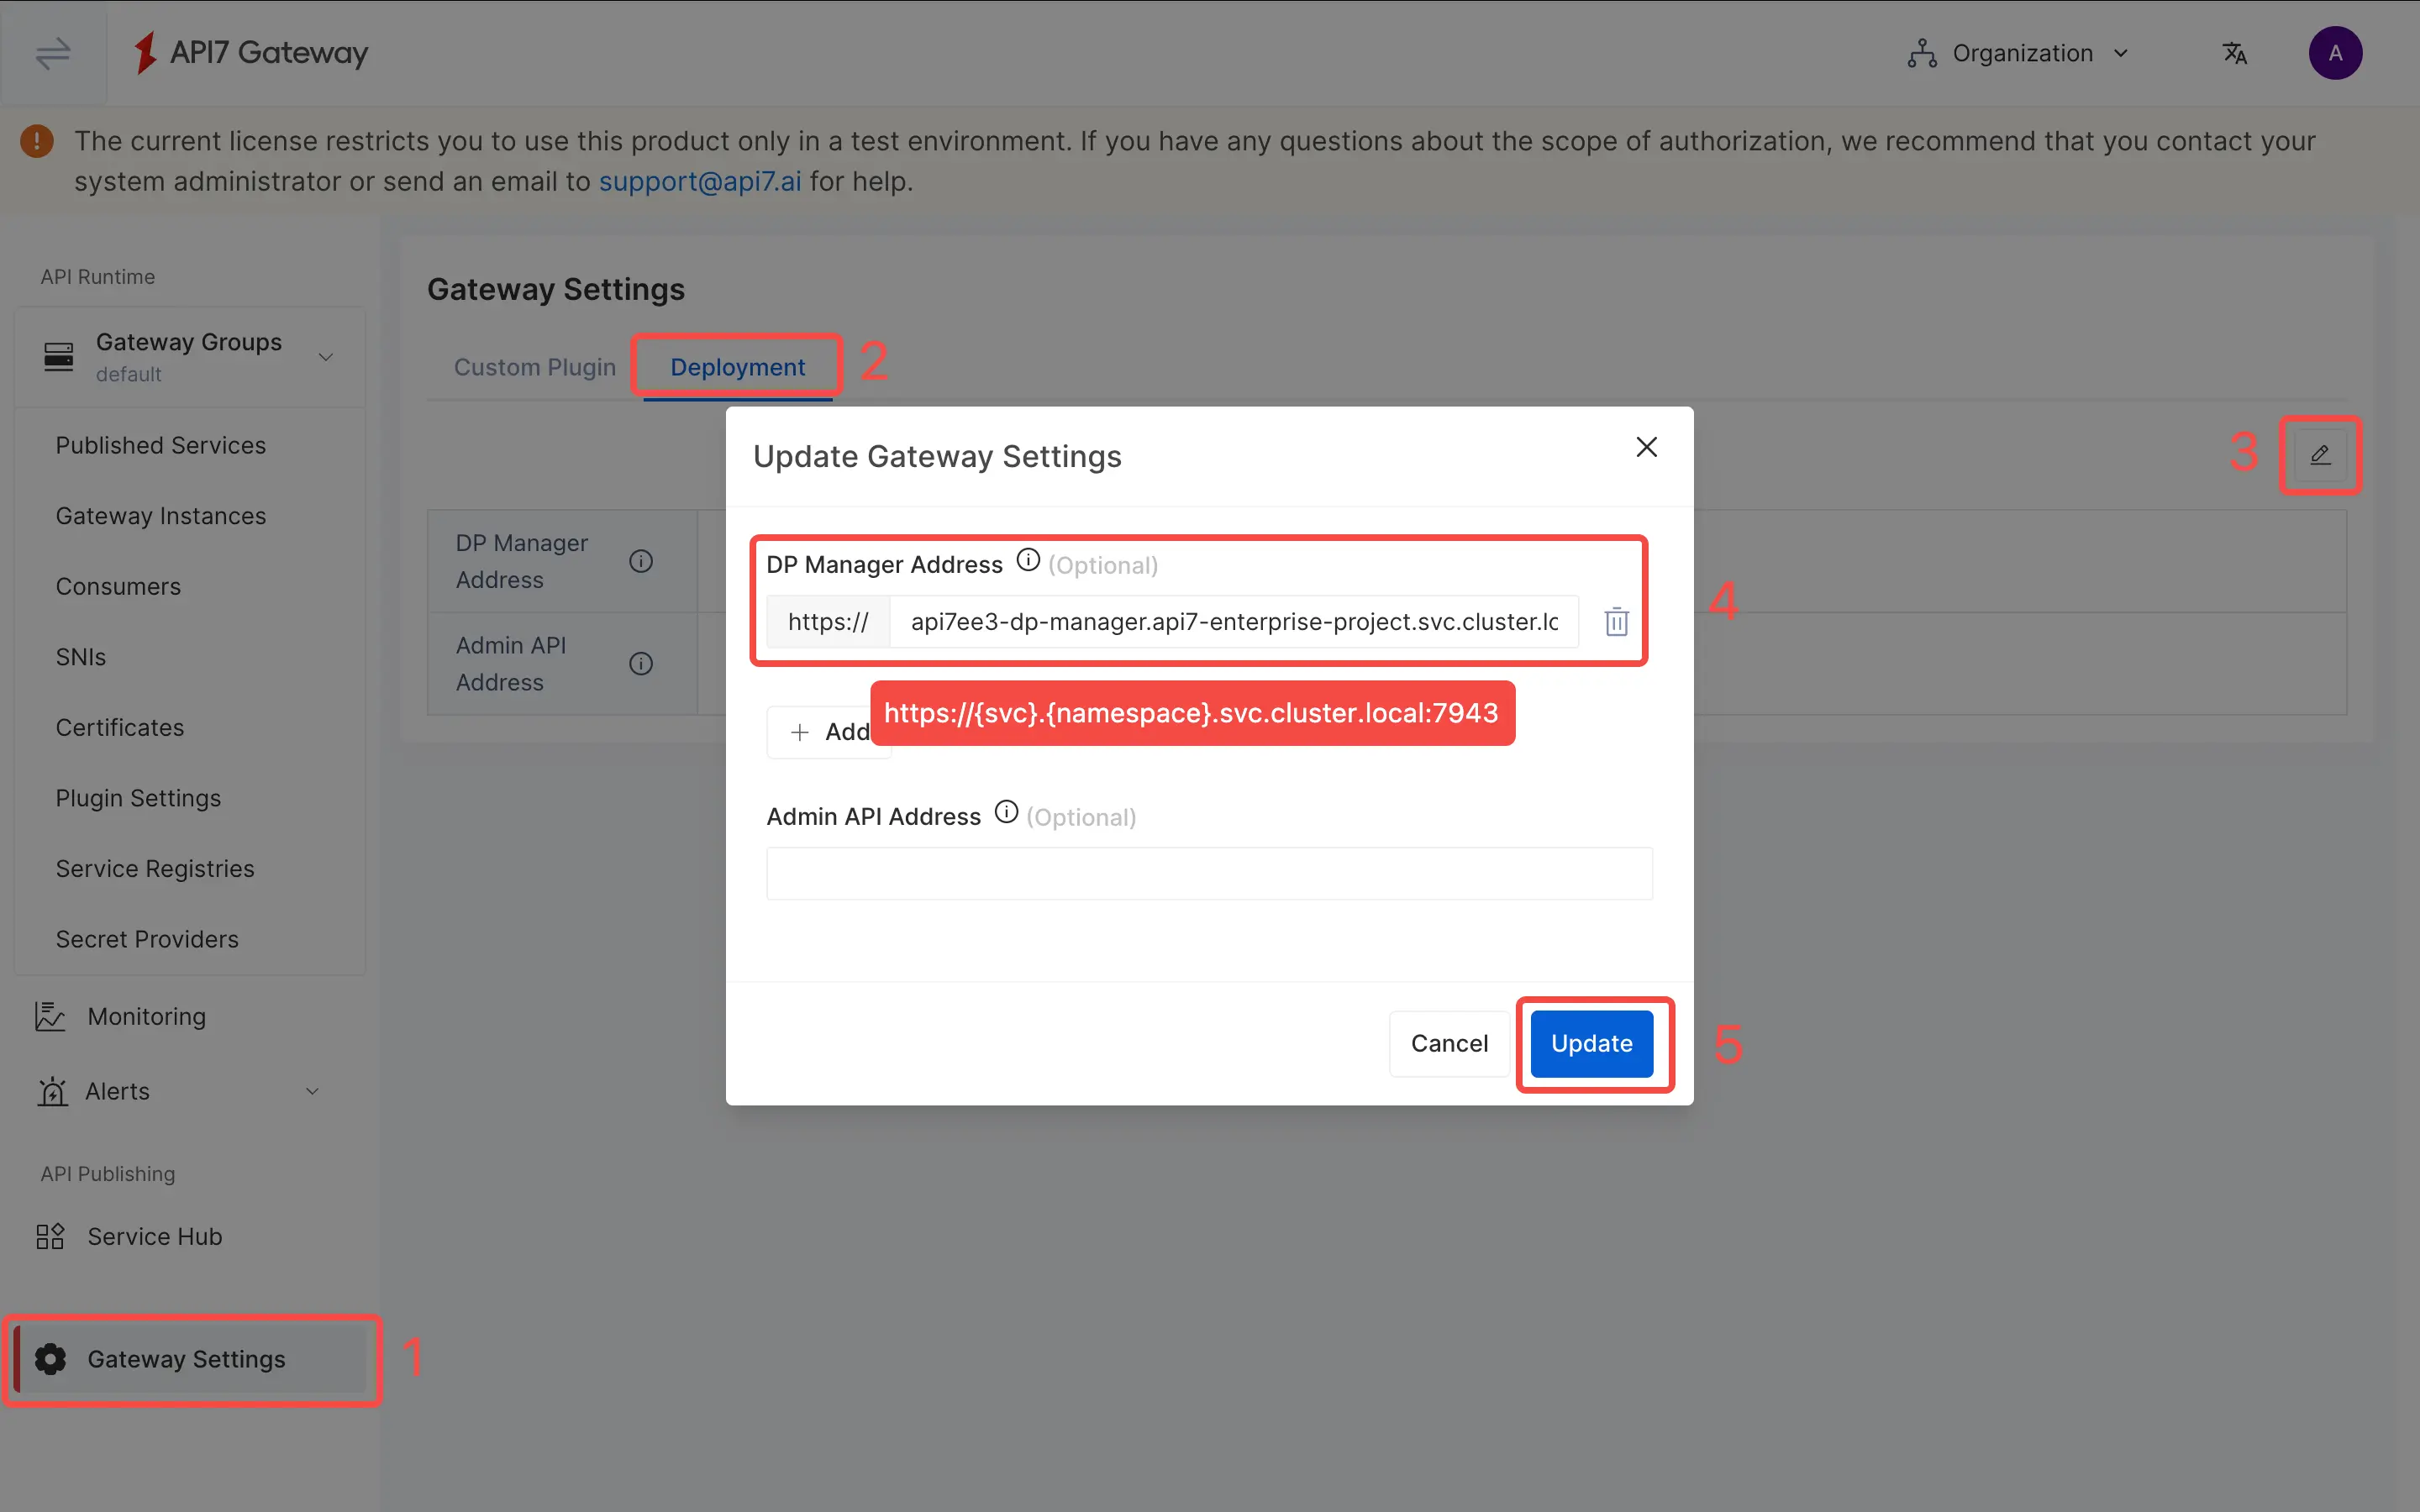The image size is (2420, 1512).
Task: Click inside the Admin API Address input field
Action: tap(1208, 873)
